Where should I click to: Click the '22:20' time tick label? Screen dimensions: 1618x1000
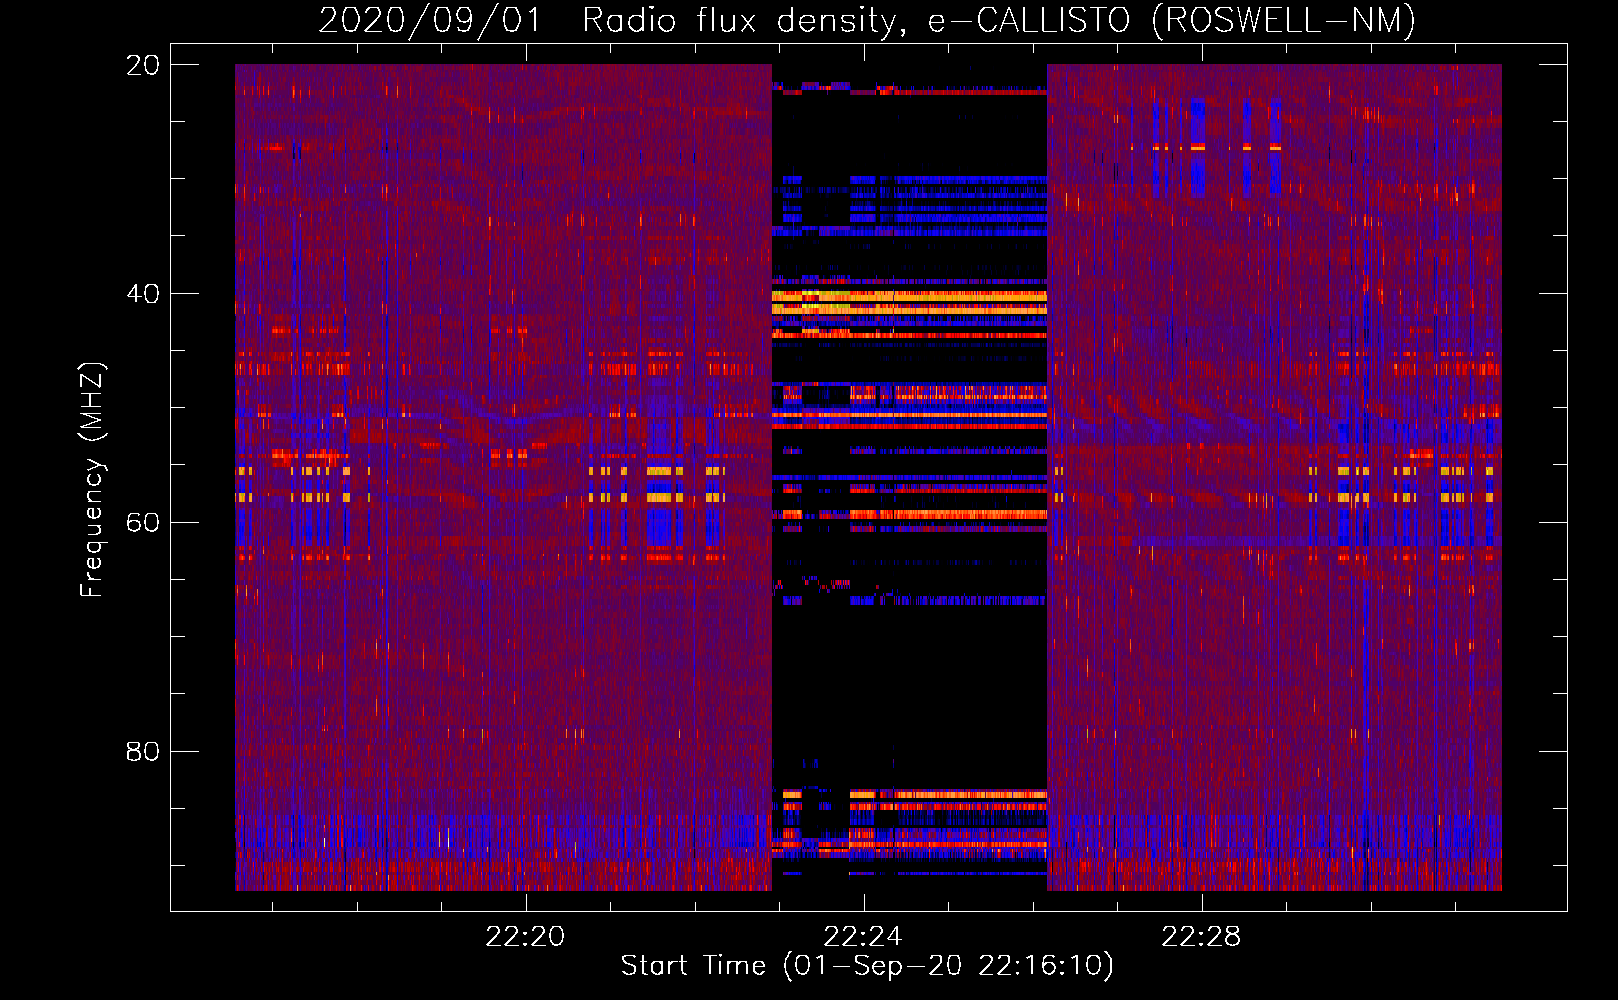[525, 937]
